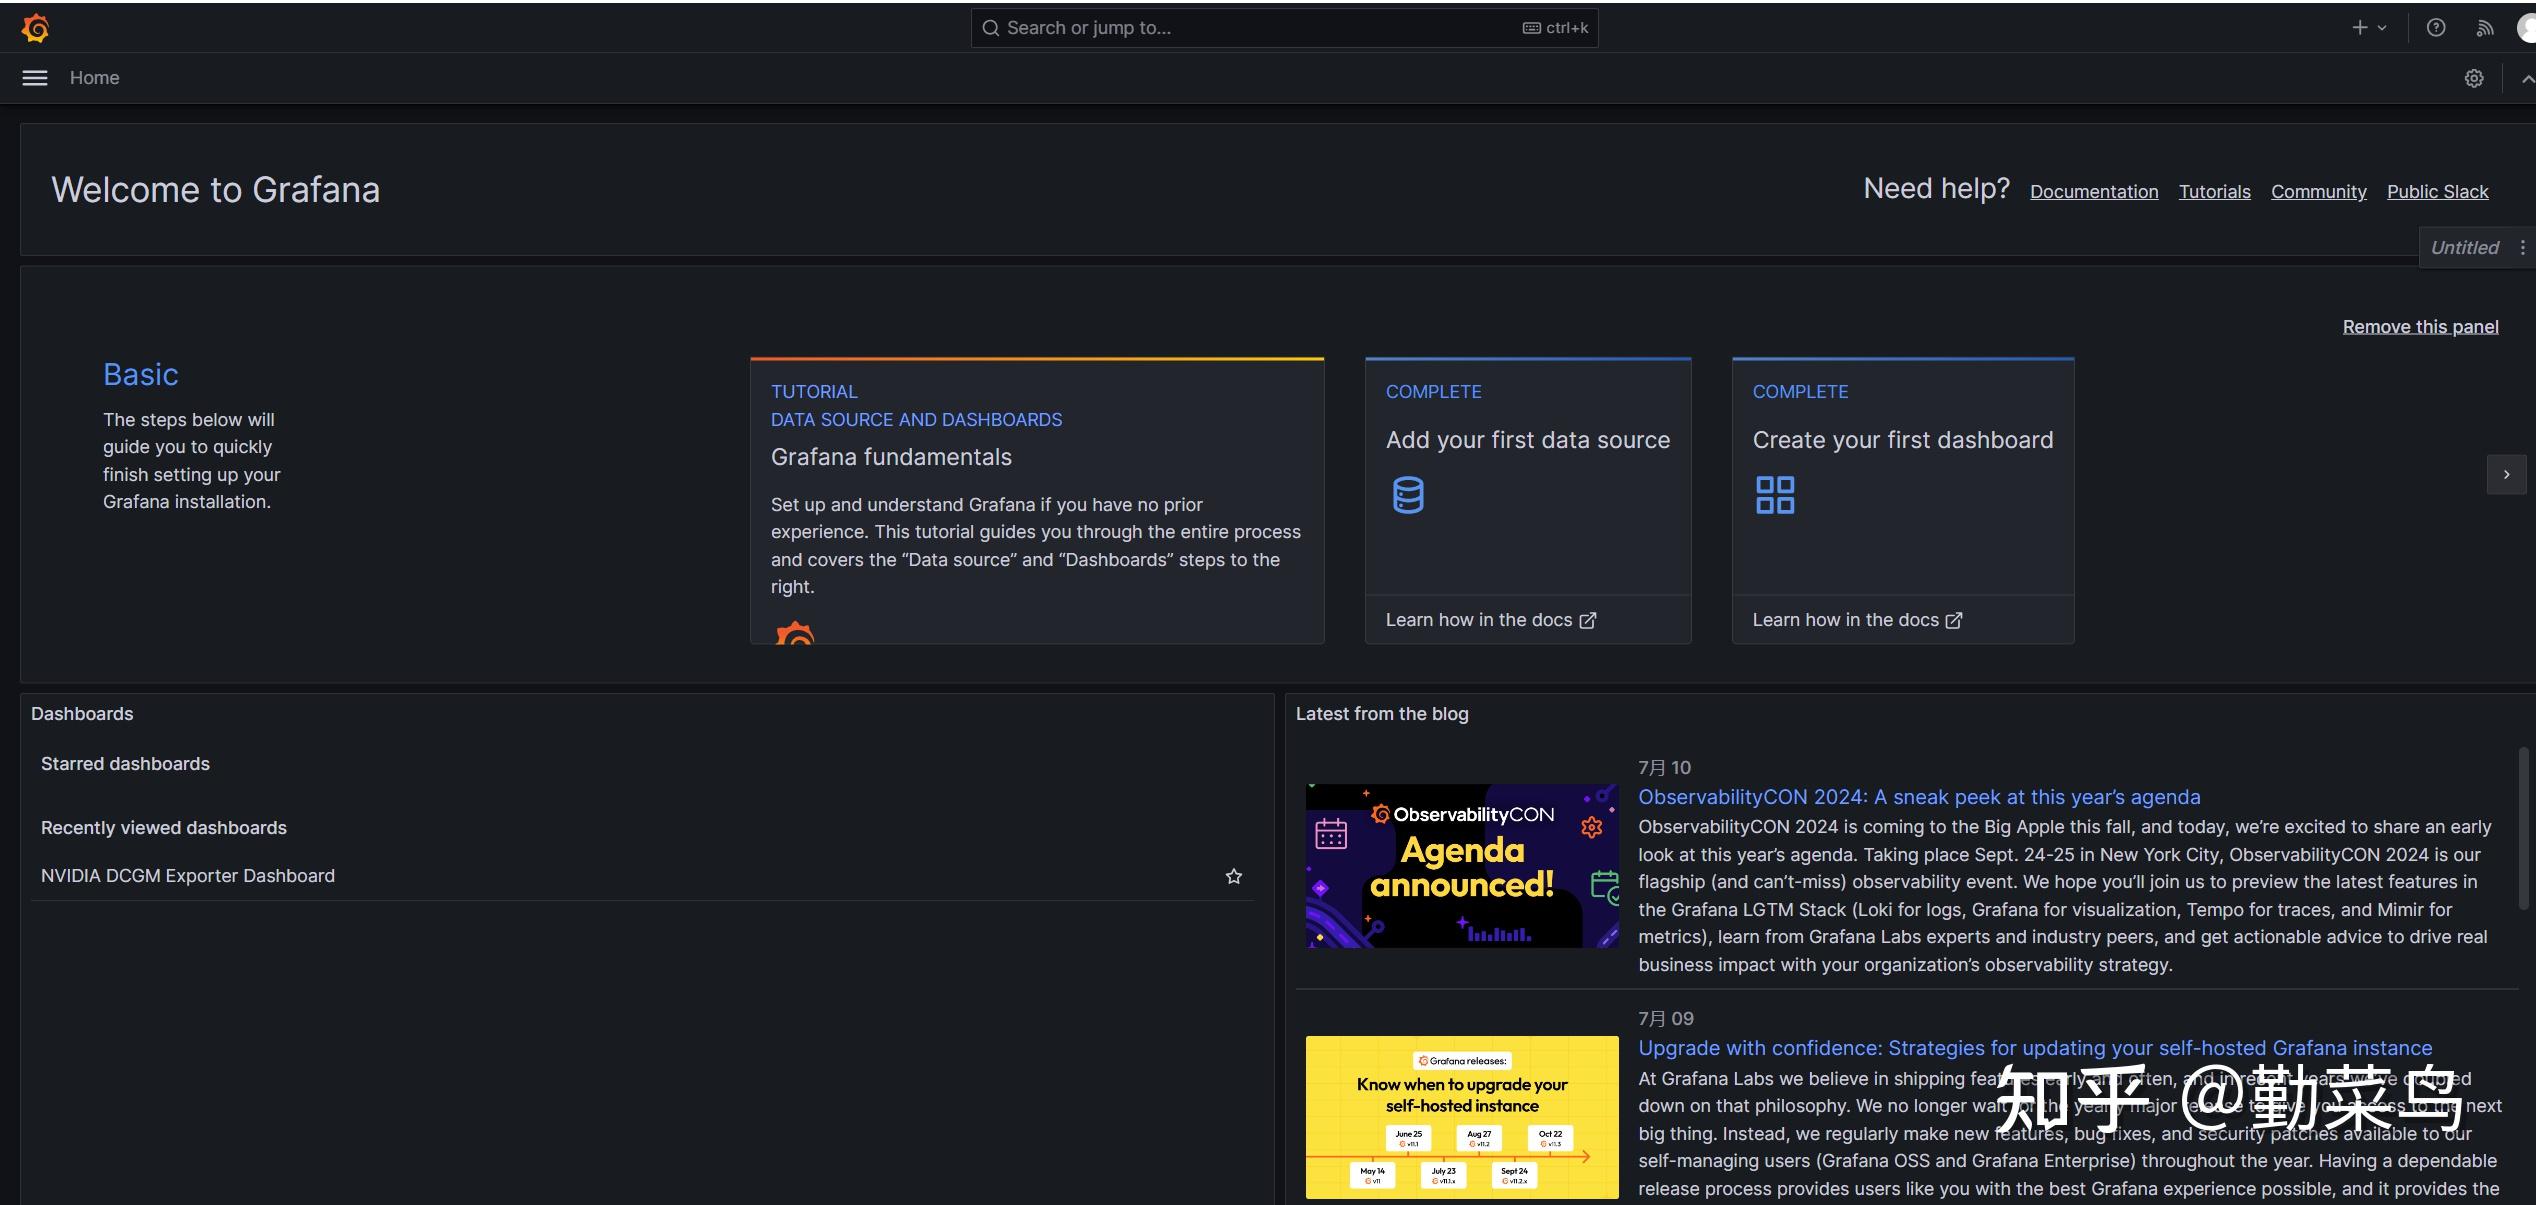
Task: Open NVIDIA DCGM Exporter Dashboard
Action: click(x=188, y=876)
